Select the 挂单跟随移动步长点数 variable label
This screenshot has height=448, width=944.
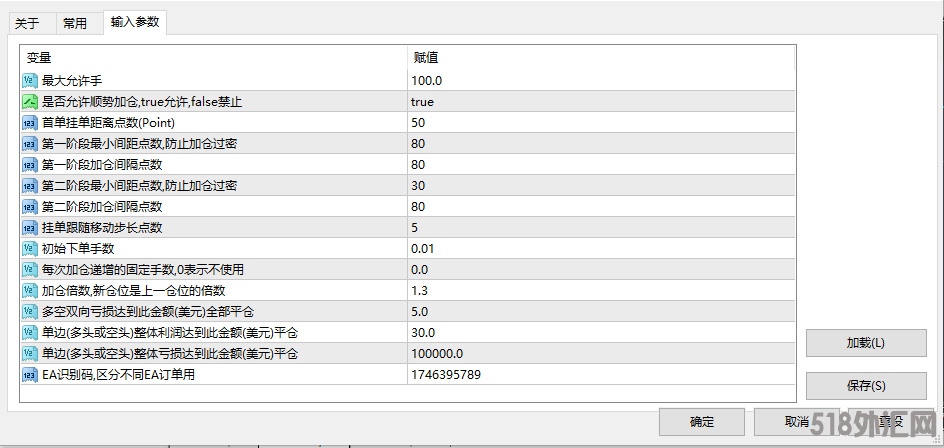pos(102,228)
